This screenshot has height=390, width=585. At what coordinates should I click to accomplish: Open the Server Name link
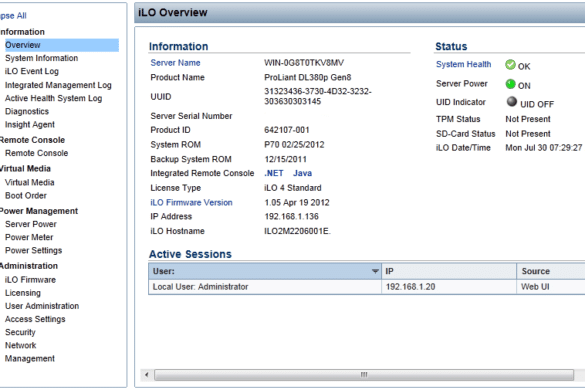tap(175, 63)
